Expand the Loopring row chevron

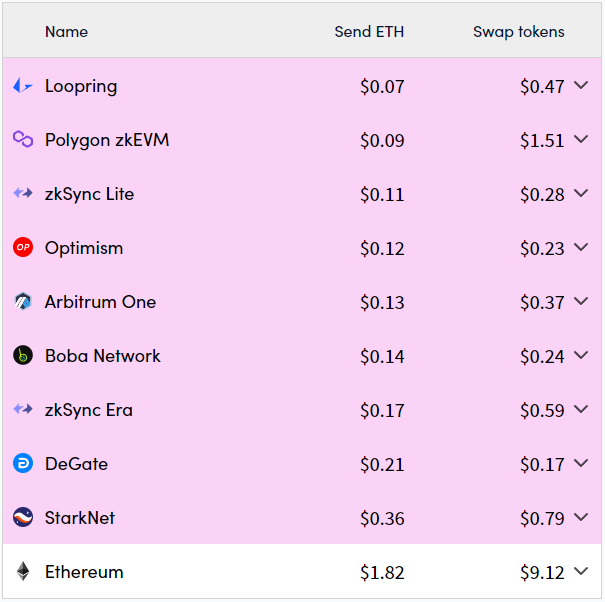tap(581, 85)
